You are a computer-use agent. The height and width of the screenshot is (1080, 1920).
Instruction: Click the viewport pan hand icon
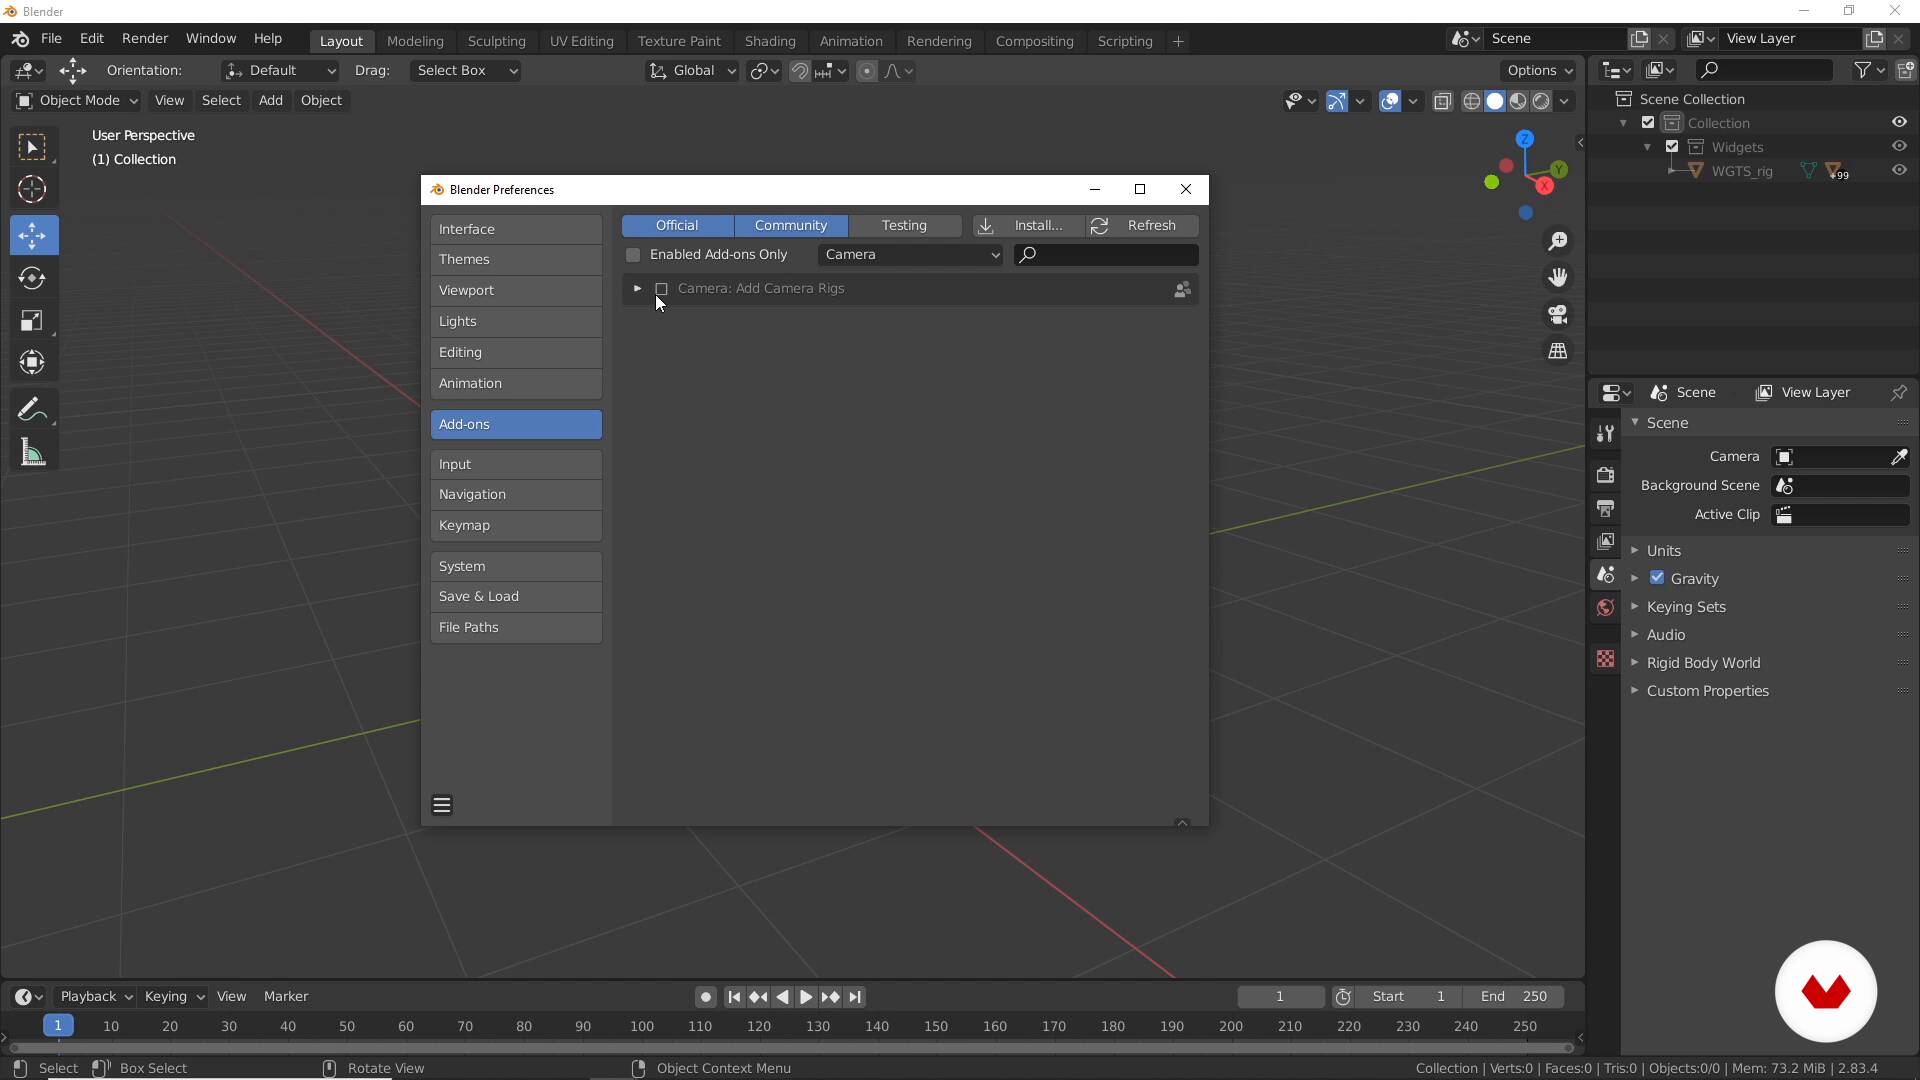1558,277
